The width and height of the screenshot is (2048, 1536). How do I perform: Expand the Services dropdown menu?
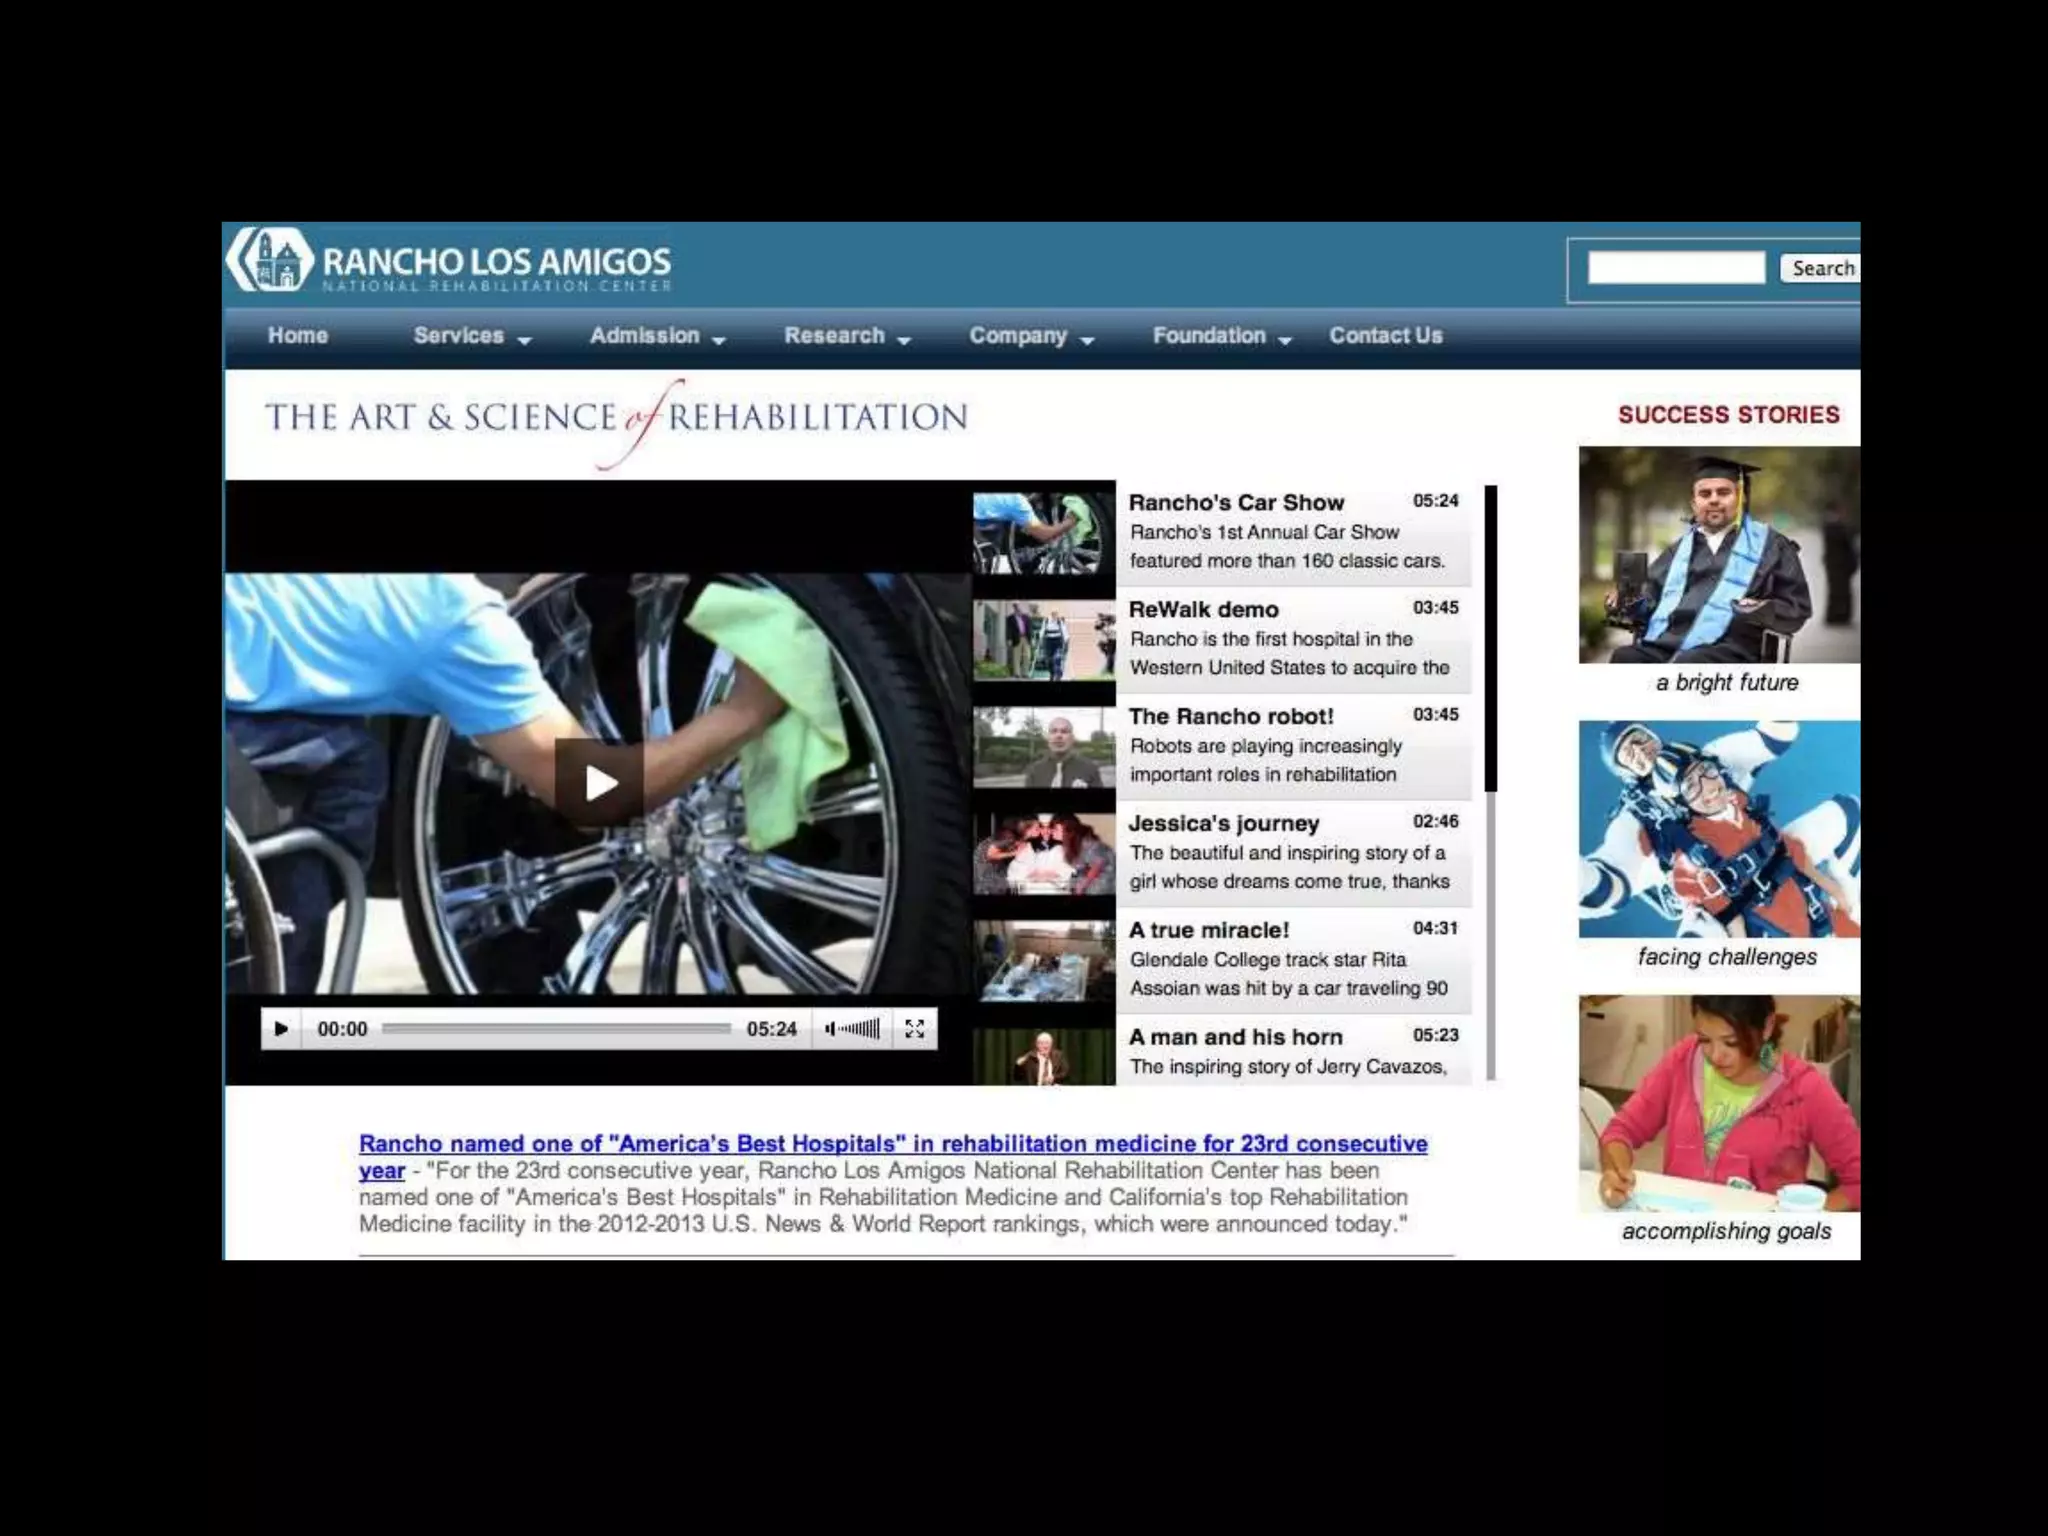[x=471, y=336]
